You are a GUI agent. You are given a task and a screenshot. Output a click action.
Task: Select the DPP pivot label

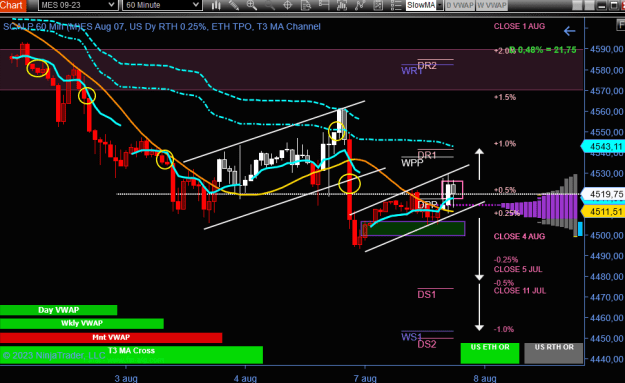point(428,205)
